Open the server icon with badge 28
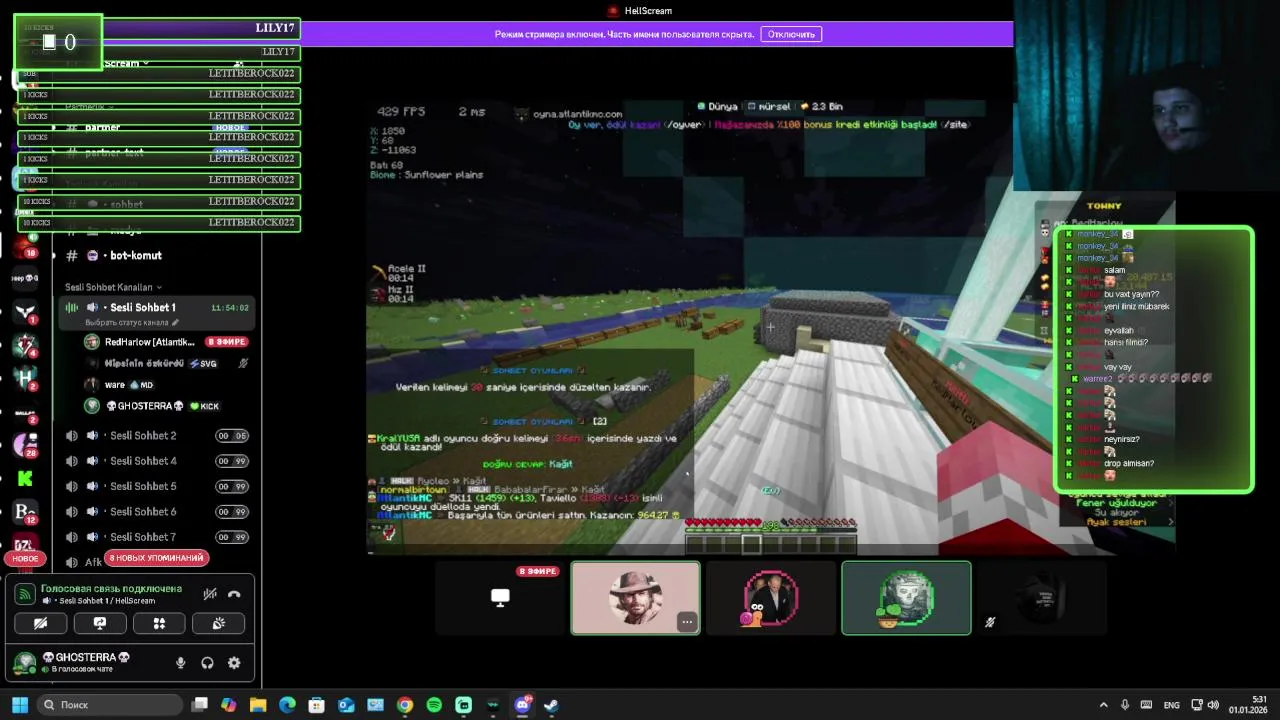 coord(25,445)
